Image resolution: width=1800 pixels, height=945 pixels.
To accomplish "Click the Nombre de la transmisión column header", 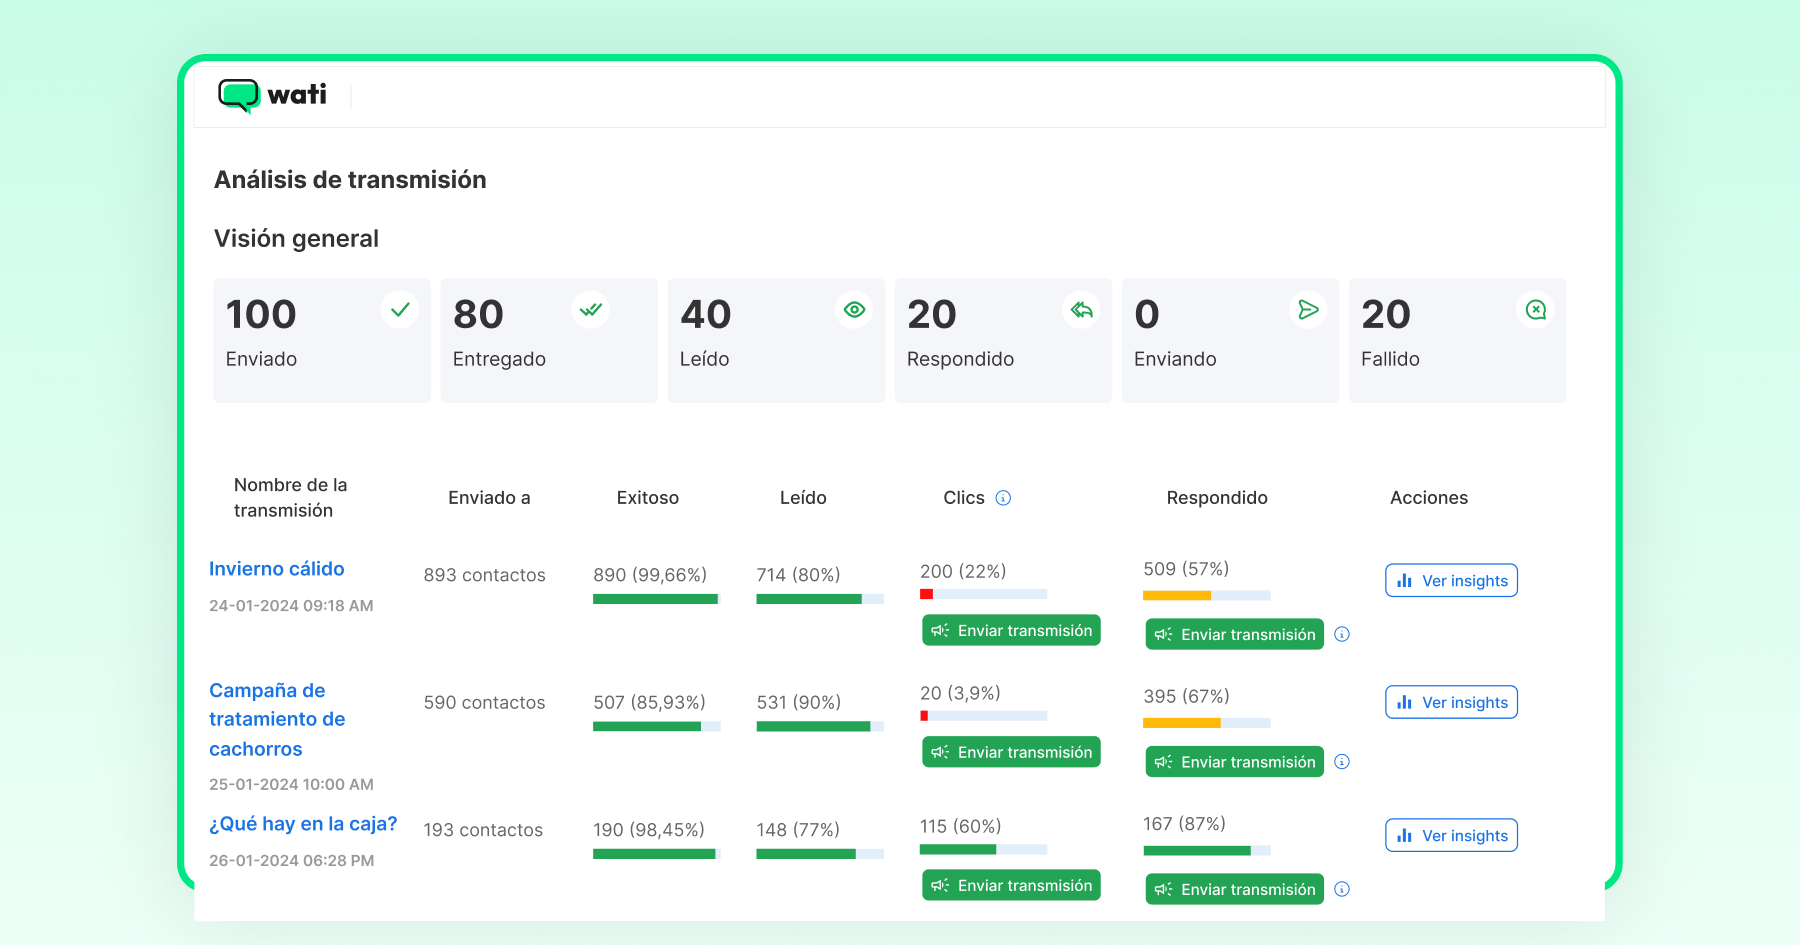I will (x=291, y=498).
